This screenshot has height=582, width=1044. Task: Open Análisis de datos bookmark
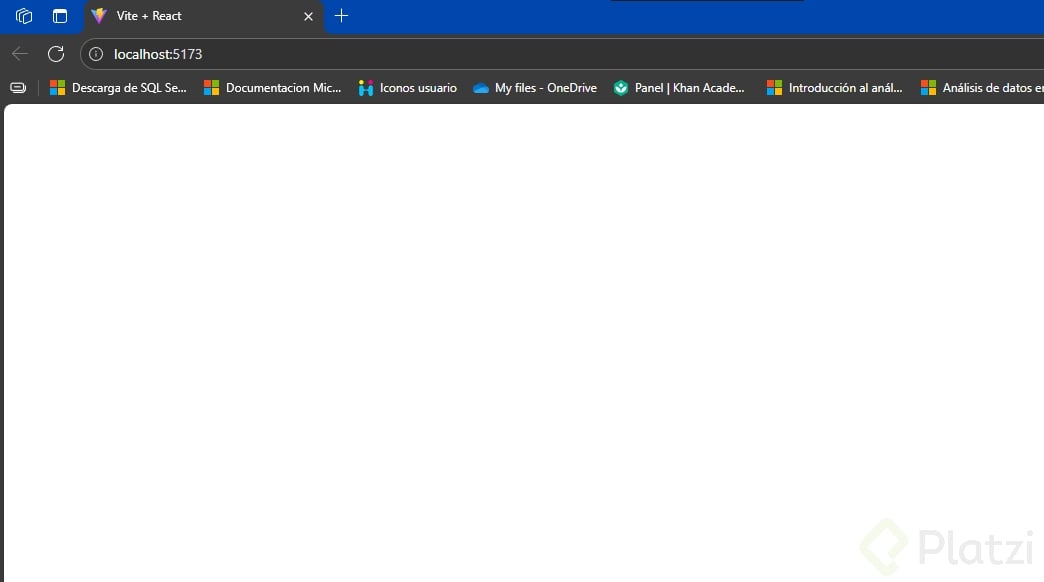click(981, 88)
